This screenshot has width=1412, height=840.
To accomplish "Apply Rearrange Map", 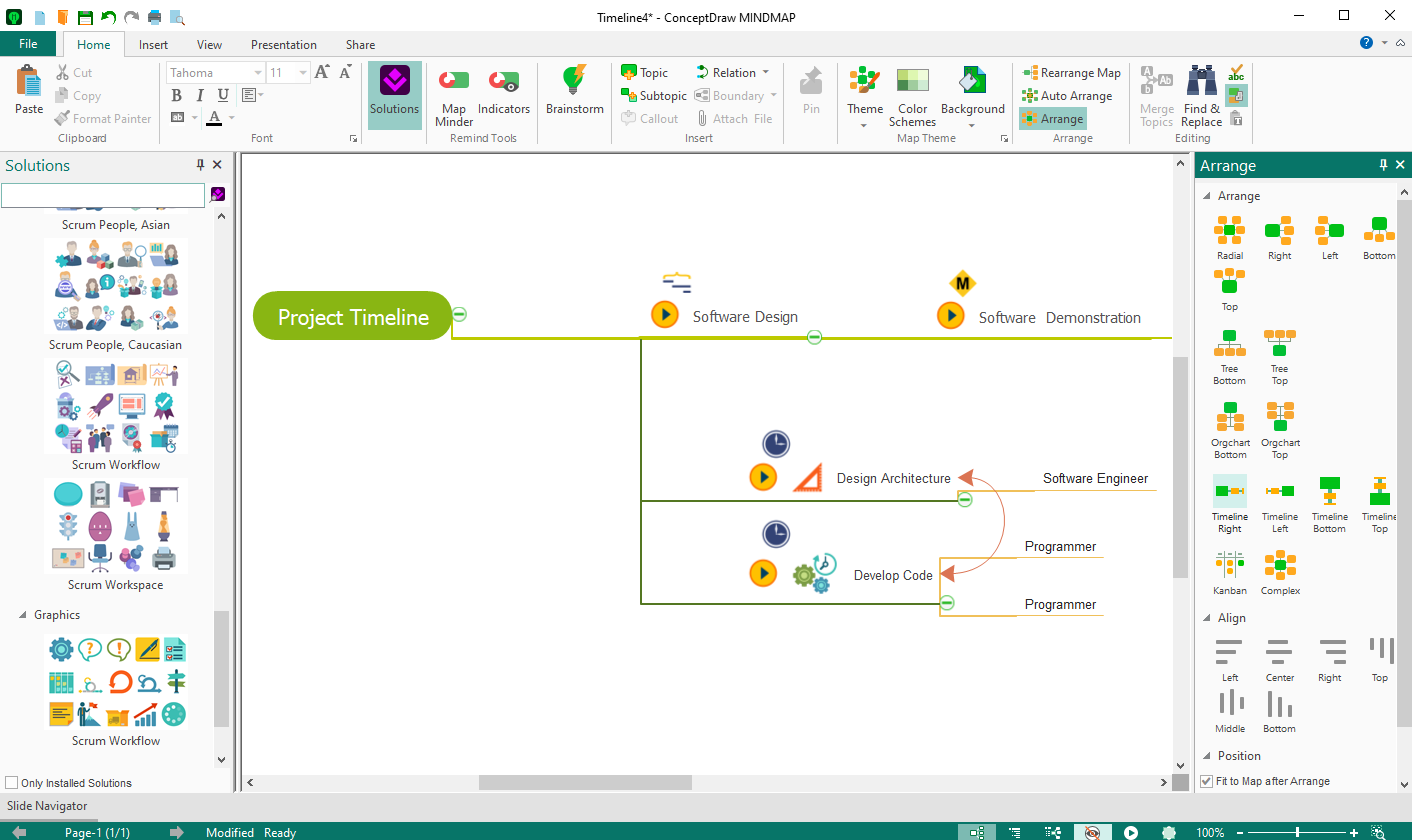I will [x=1071, y=72].
